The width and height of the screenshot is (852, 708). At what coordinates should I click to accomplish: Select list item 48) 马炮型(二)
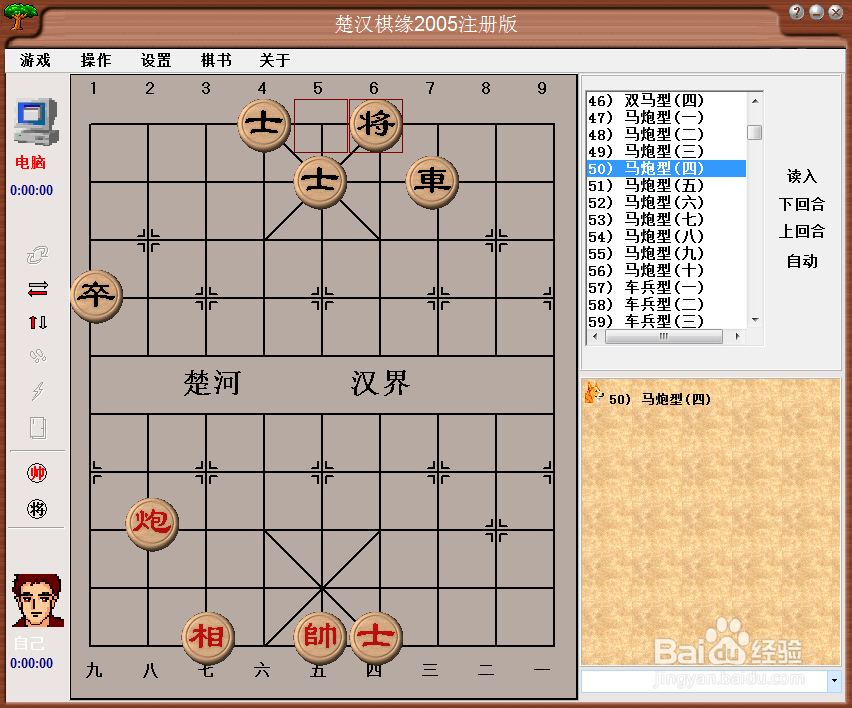[667, 134]
